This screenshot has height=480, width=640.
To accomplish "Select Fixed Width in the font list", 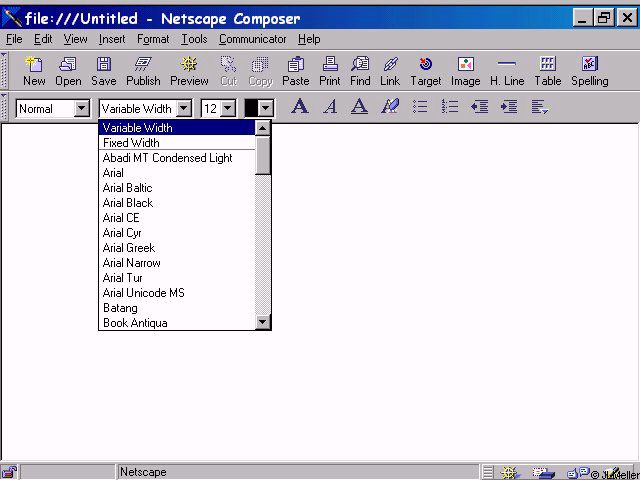I will coord(177,143).
